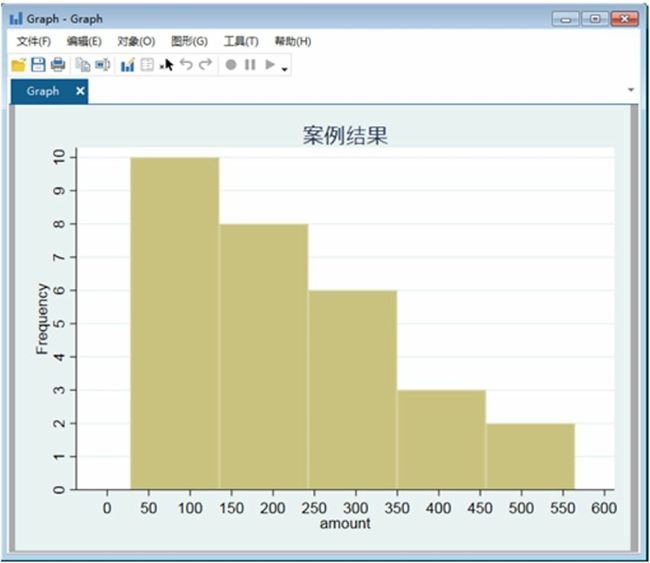The image size is (650, 563).
Task: Save the graph using floppy disk icon
Action: point(38,65)
